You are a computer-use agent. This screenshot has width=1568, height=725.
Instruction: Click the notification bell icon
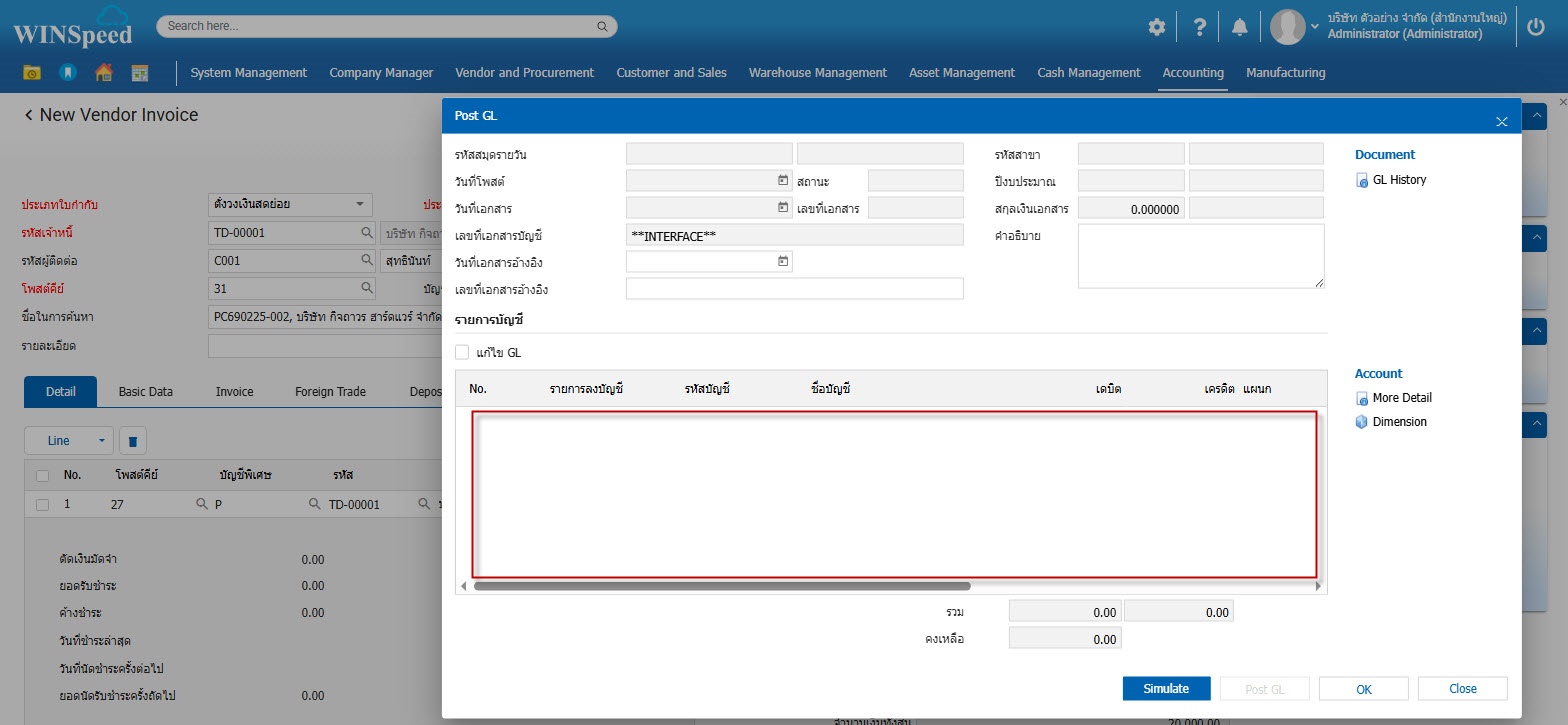[1239, 28]
